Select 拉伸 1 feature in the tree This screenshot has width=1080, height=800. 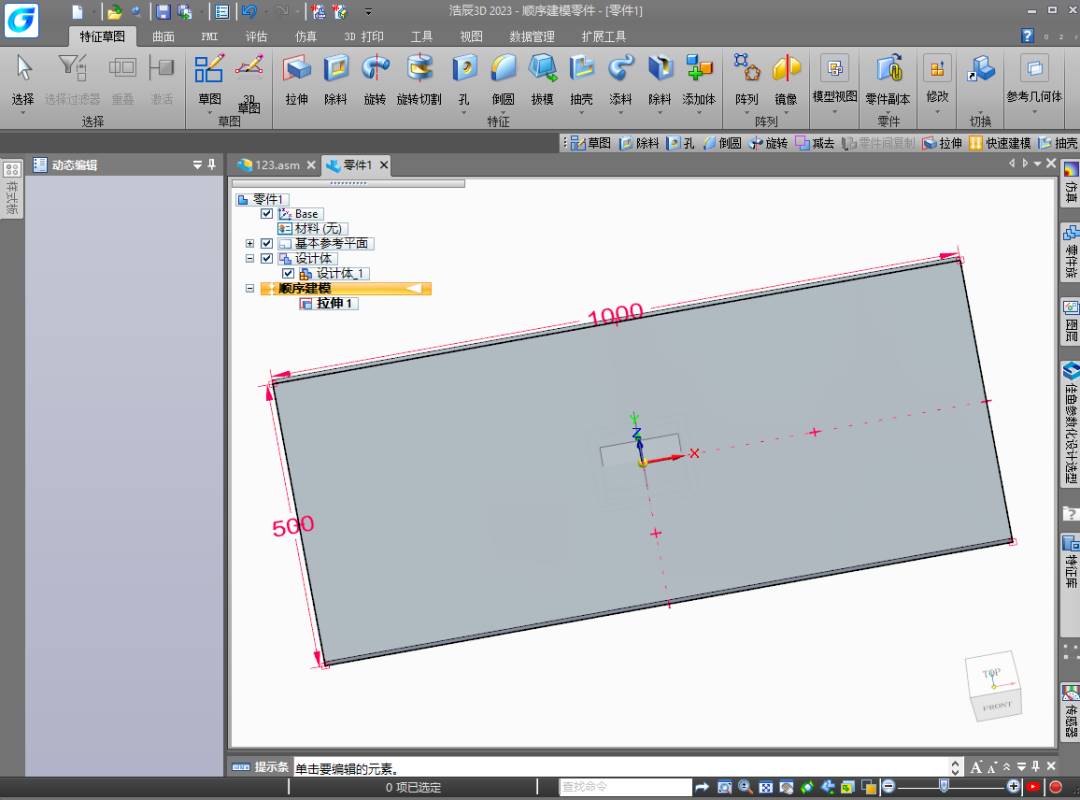pyautogui.click(x=334, y=304)
